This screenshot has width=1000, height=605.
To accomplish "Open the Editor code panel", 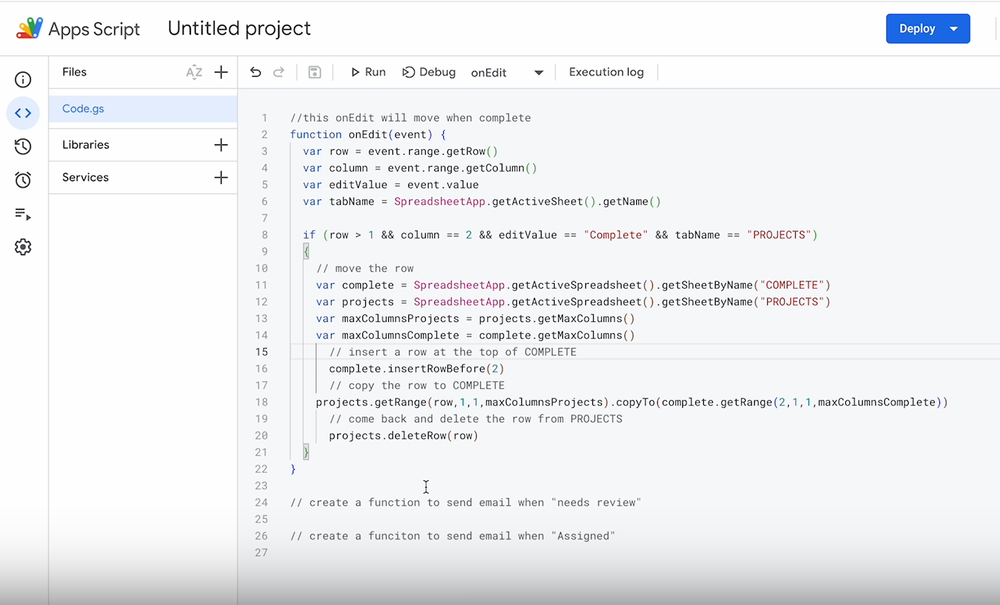I will pos(22,113).
